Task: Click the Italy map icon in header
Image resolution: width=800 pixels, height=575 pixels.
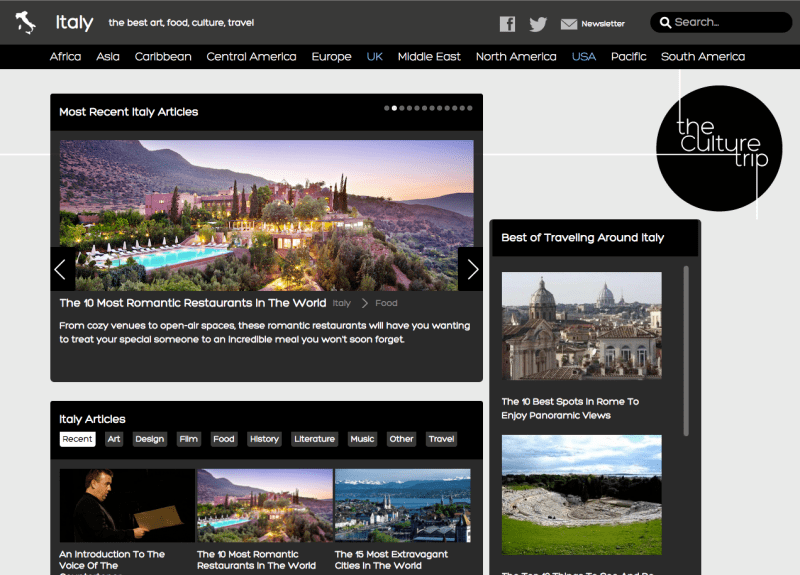Action: tap(26, 22)
